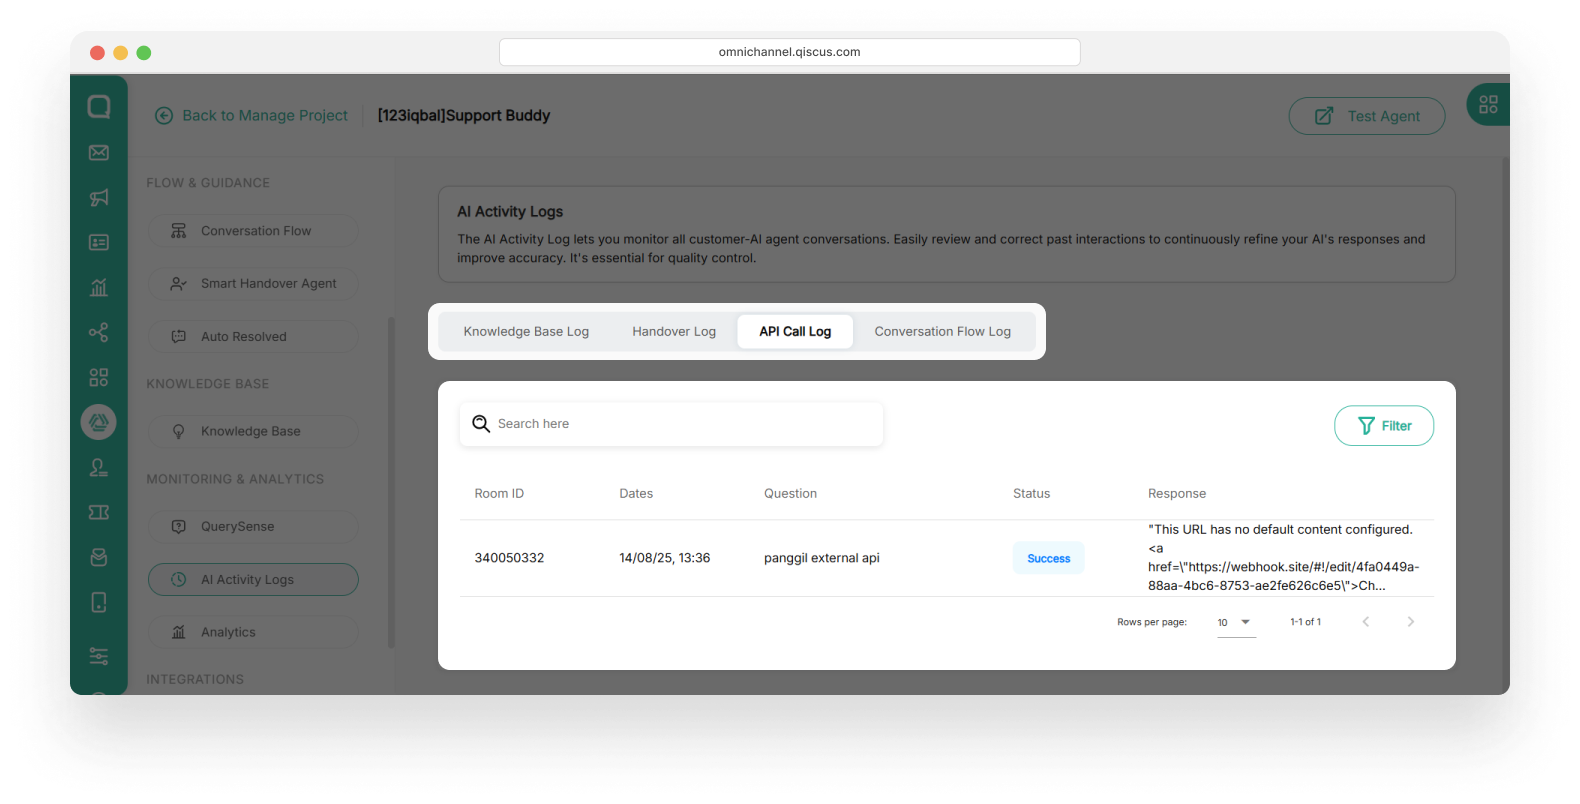Open the app grid icon at top right

[1488, 105]
